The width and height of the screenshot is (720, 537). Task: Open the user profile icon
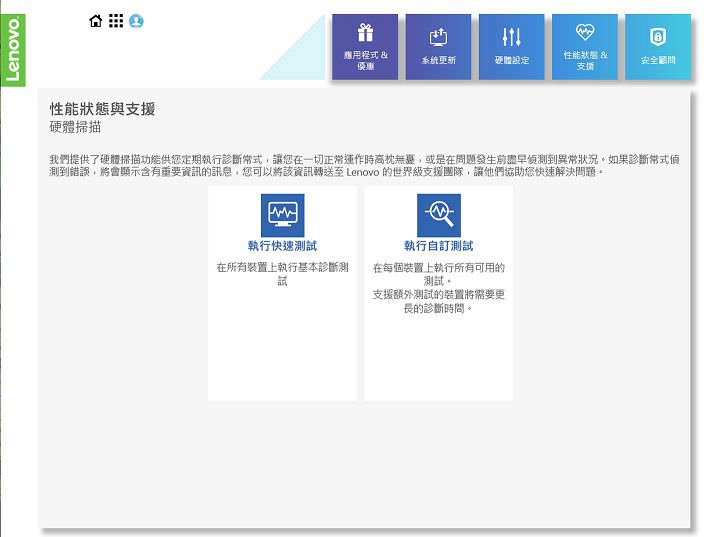[x=136, y=21]
